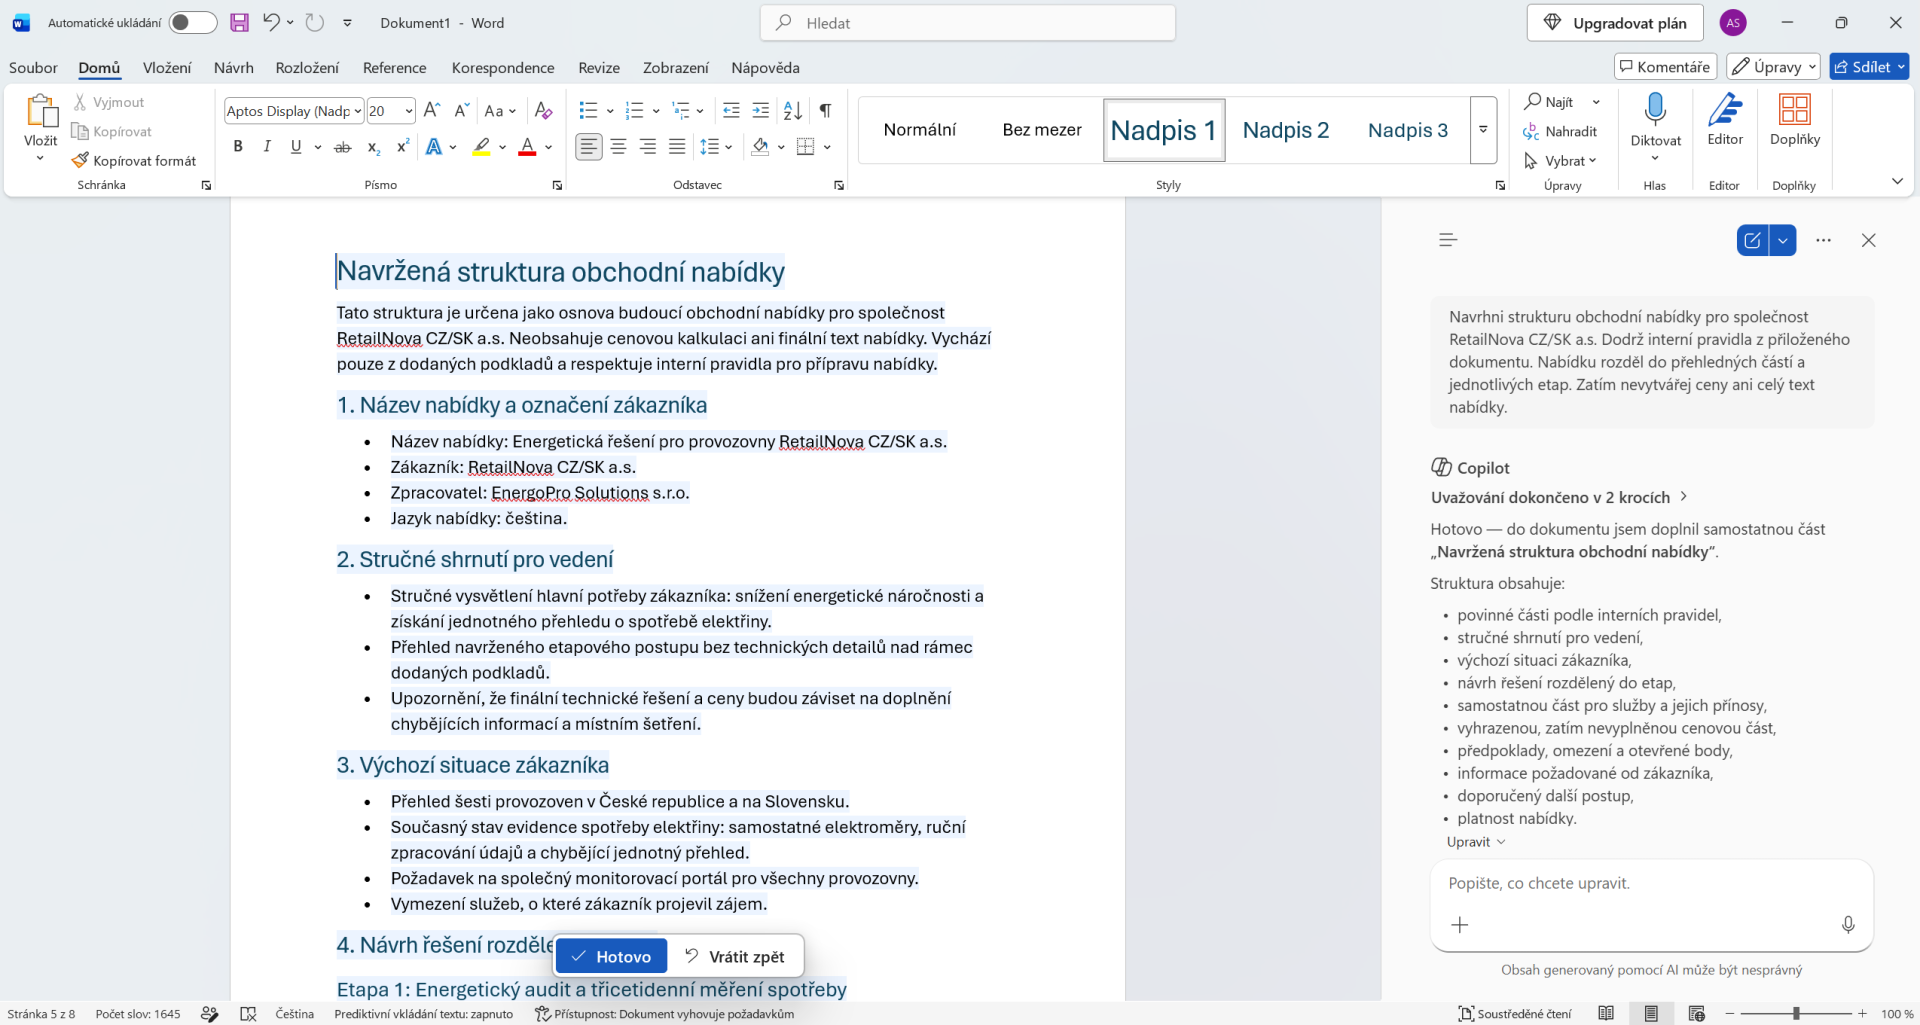
Task: Show paragraph marks pilcrow icon
Action: pyautogui.click(x=825, y=110)
